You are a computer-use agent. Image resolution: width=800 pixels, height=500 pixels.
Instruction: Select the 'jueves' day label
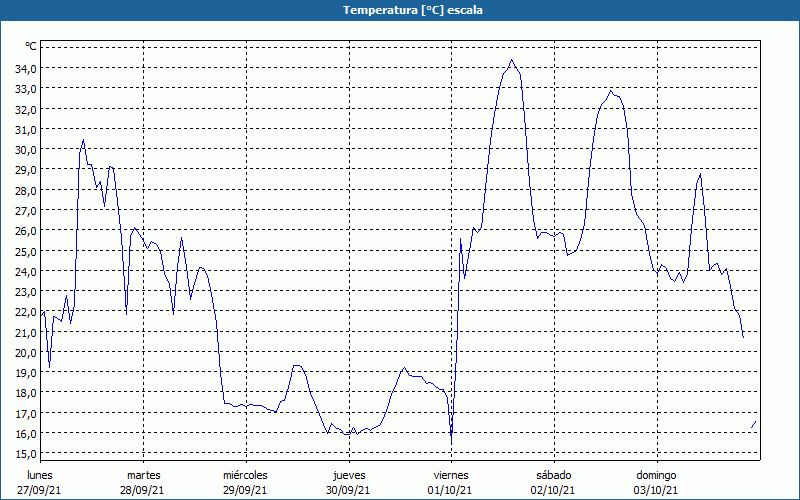click(349, 475)
